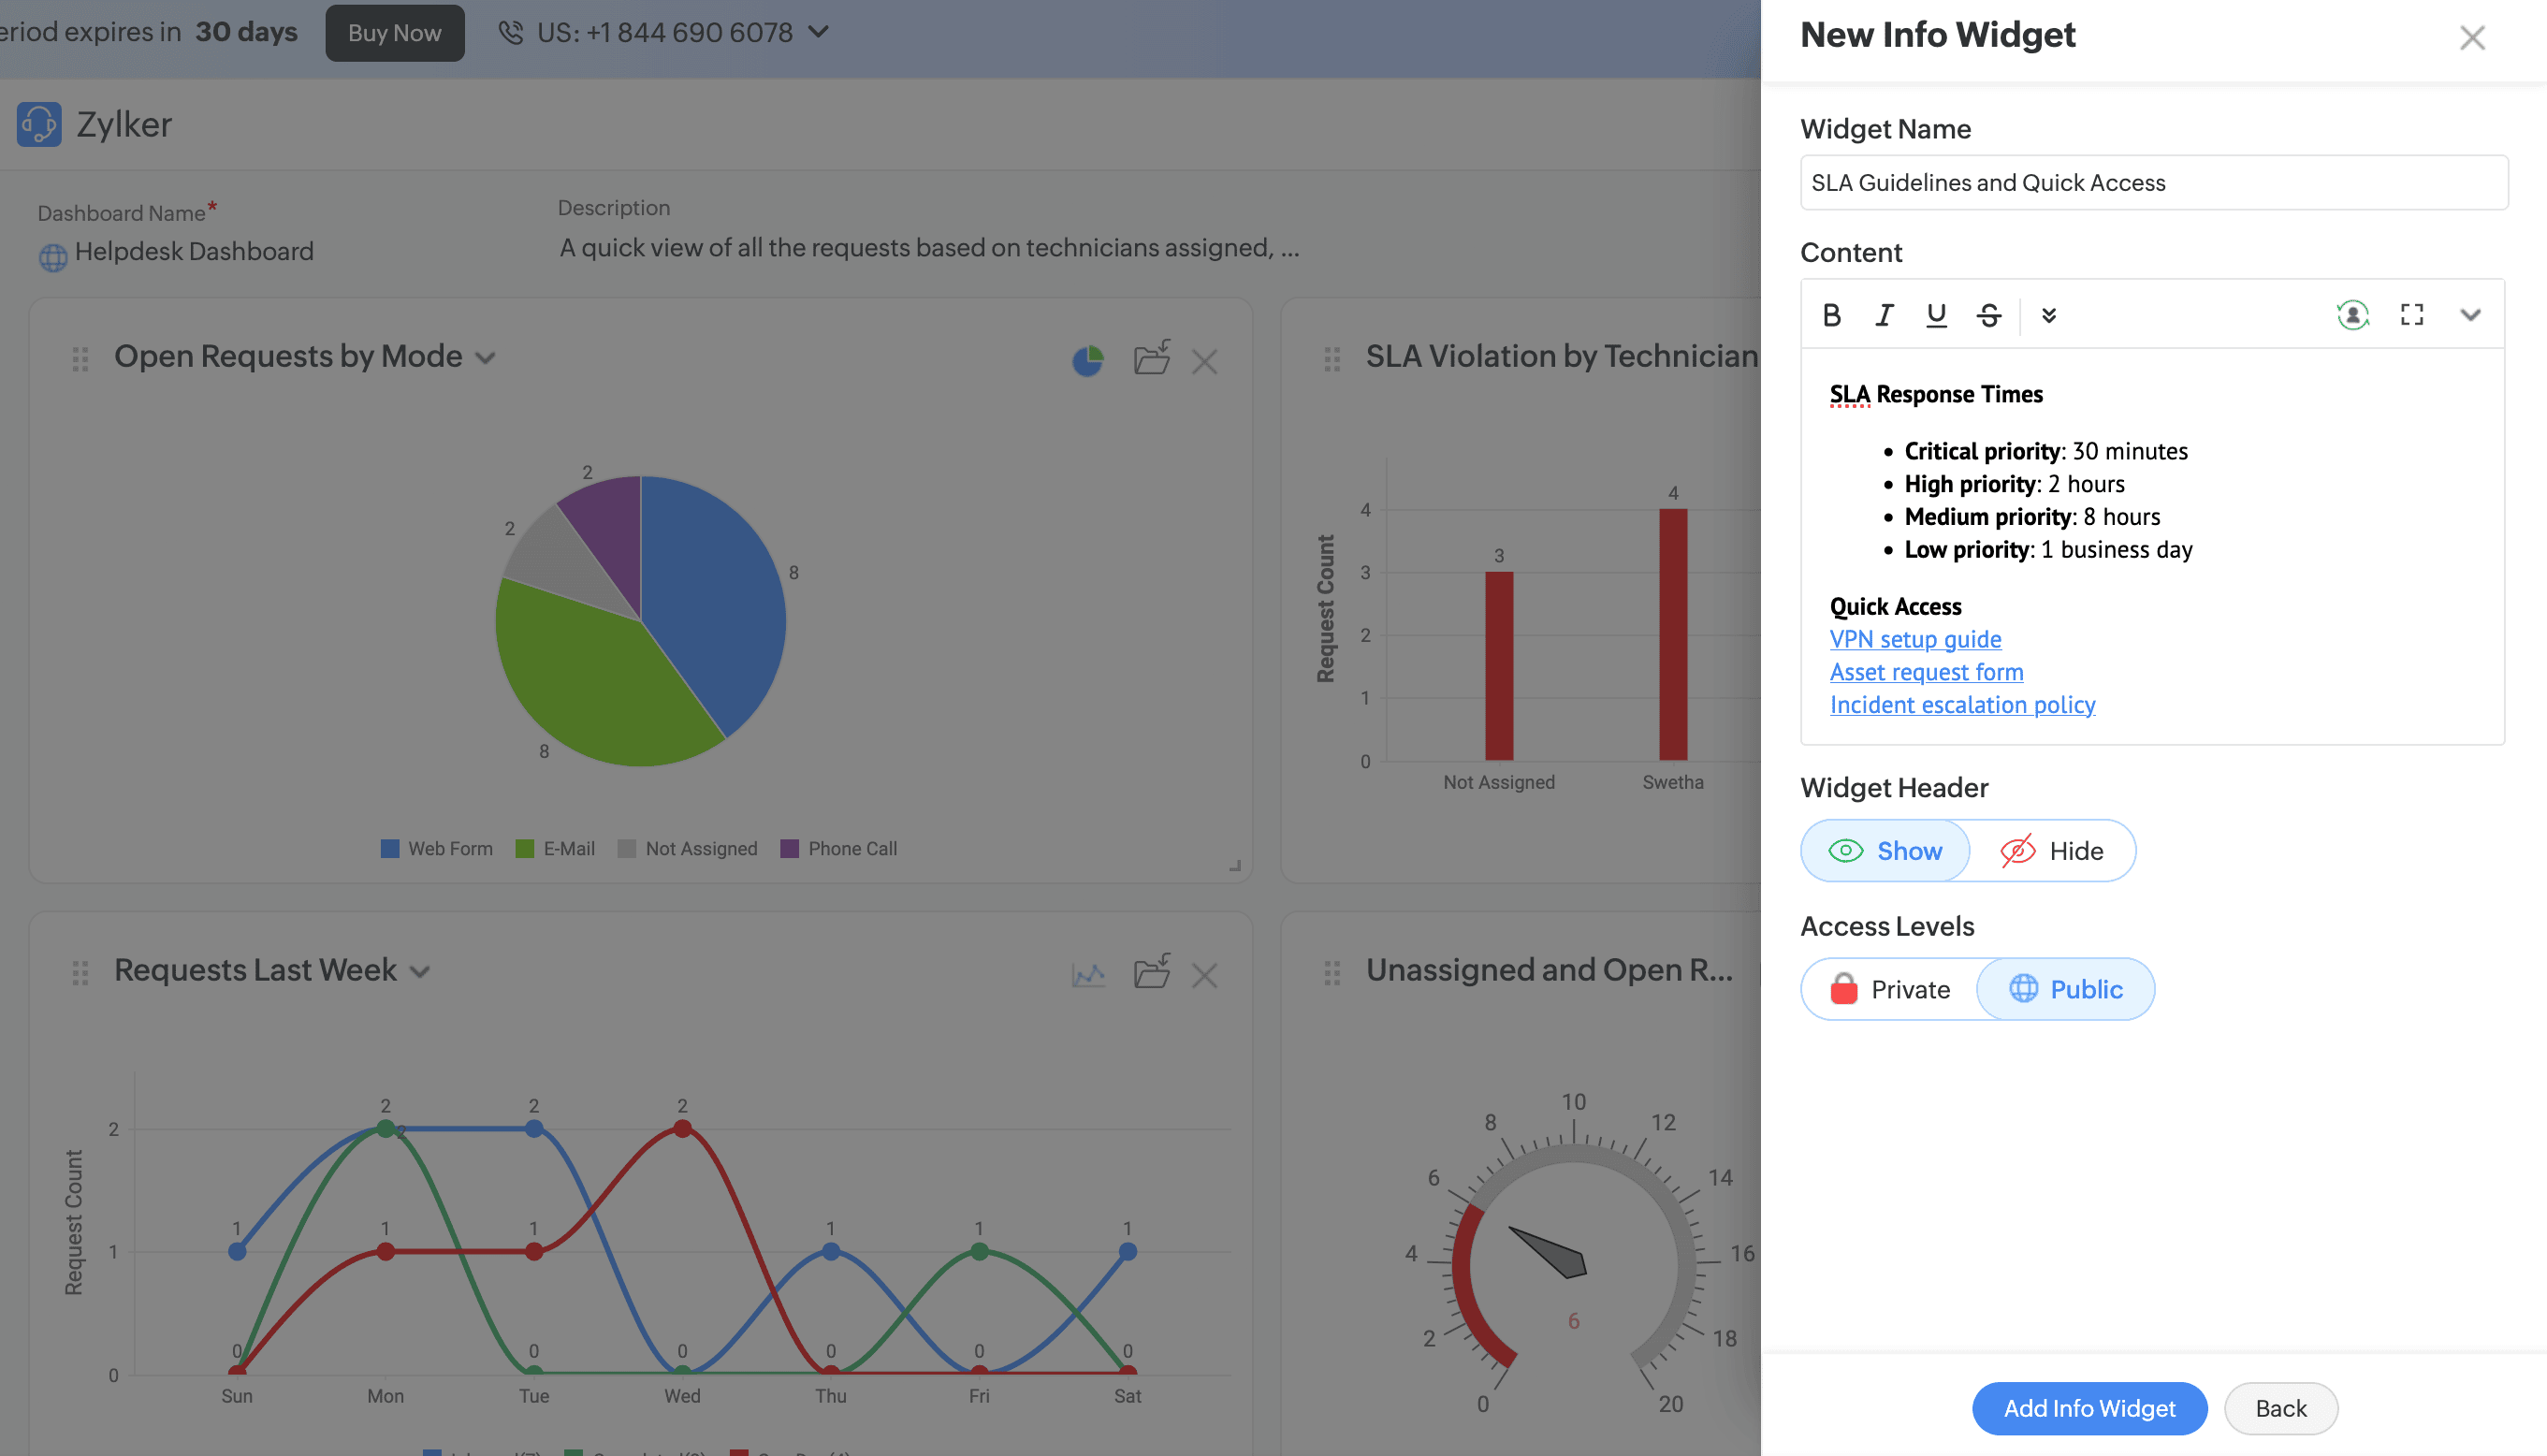Hide the widget header
Image resolution: width=2547 pixels, height=1456 pixels.
tap(2052, 851)
